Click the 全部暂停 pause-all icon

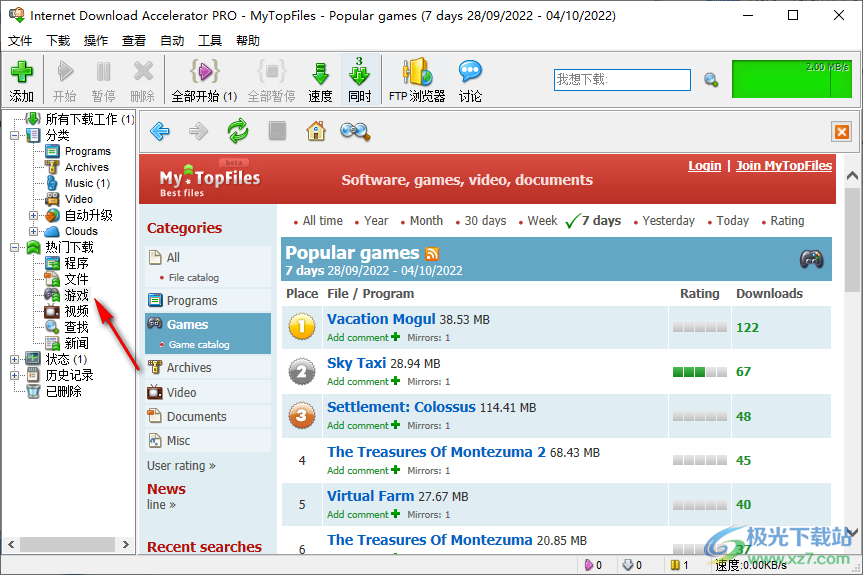[272, 72]
